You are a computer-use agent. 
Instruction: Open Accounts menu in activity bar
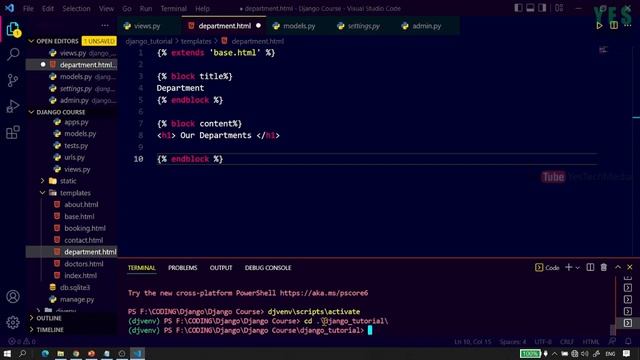click(x=13, y=296)
